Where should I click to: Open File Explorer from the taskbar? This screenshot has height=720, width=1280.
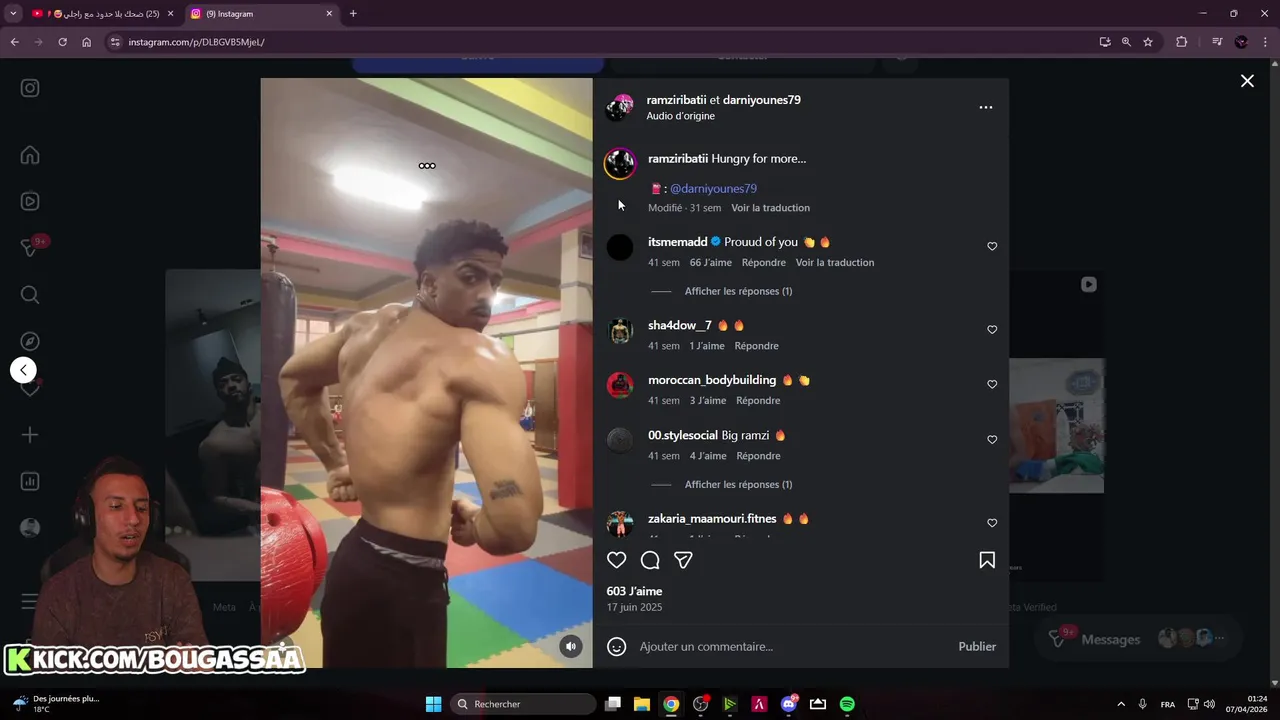click(x=642, y=704)
